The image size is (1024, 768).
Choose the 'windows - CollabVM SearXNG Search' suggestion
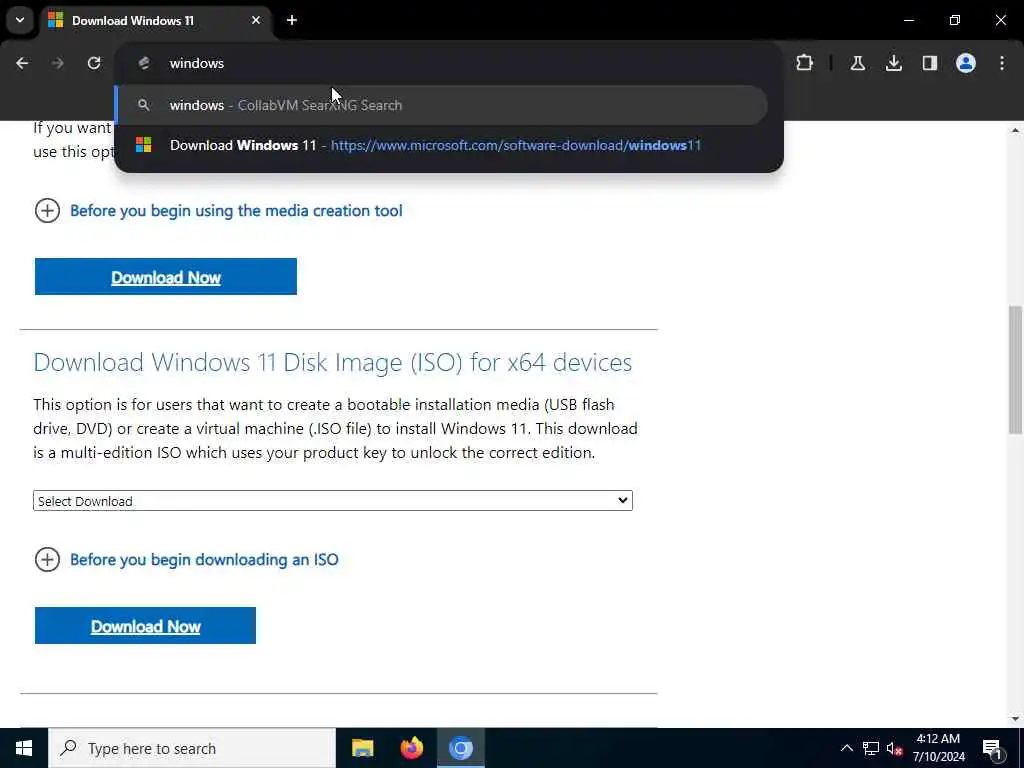coord(441,105)
